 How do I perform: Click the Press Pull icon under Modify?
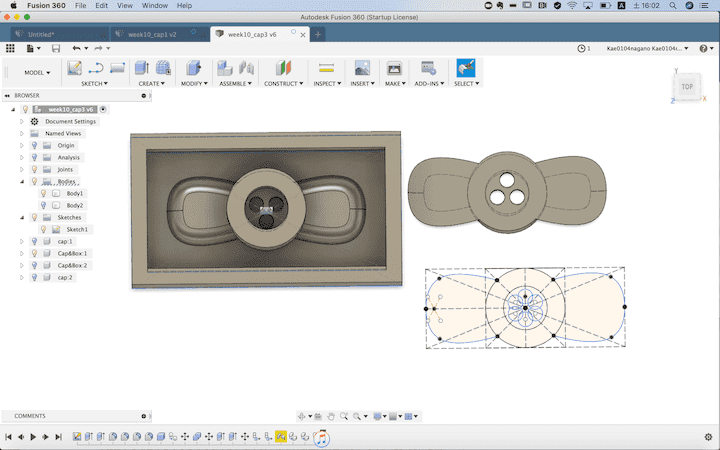click(193, 68)
